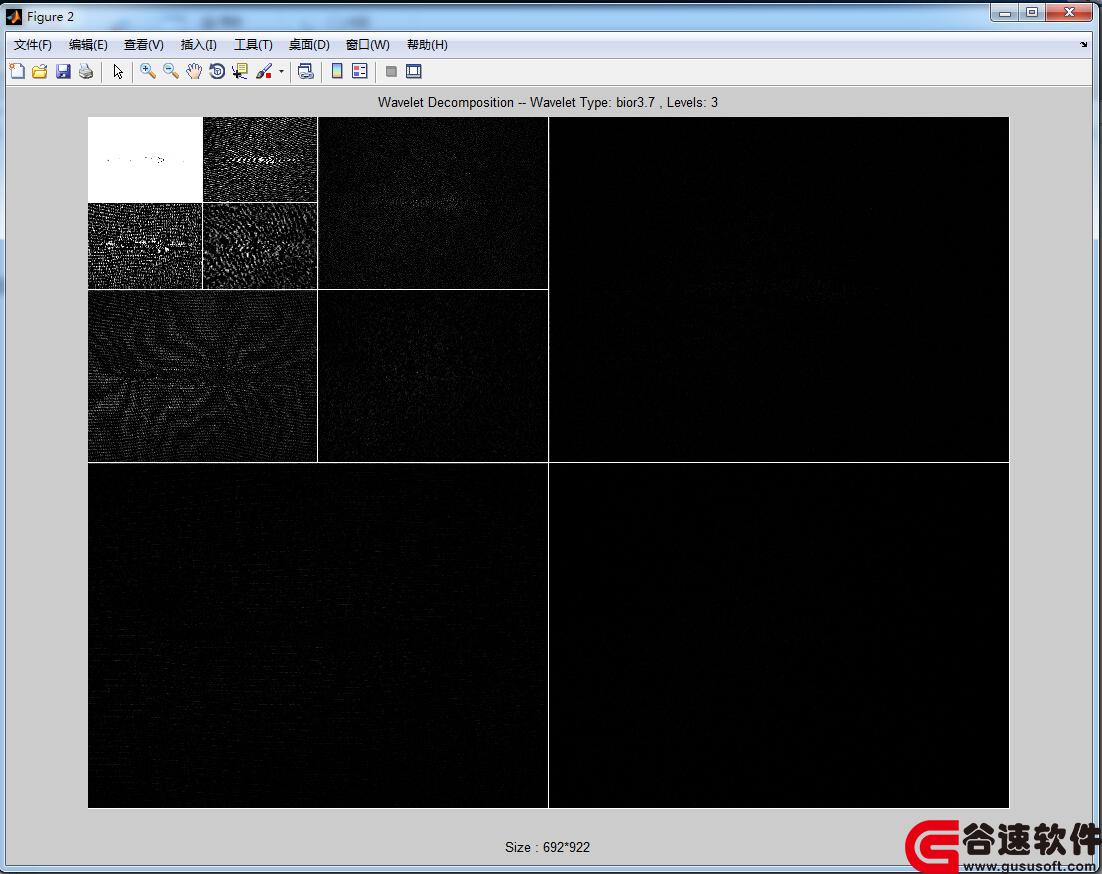Click the Wavelet Decomposition title text

tap(547, 103)
